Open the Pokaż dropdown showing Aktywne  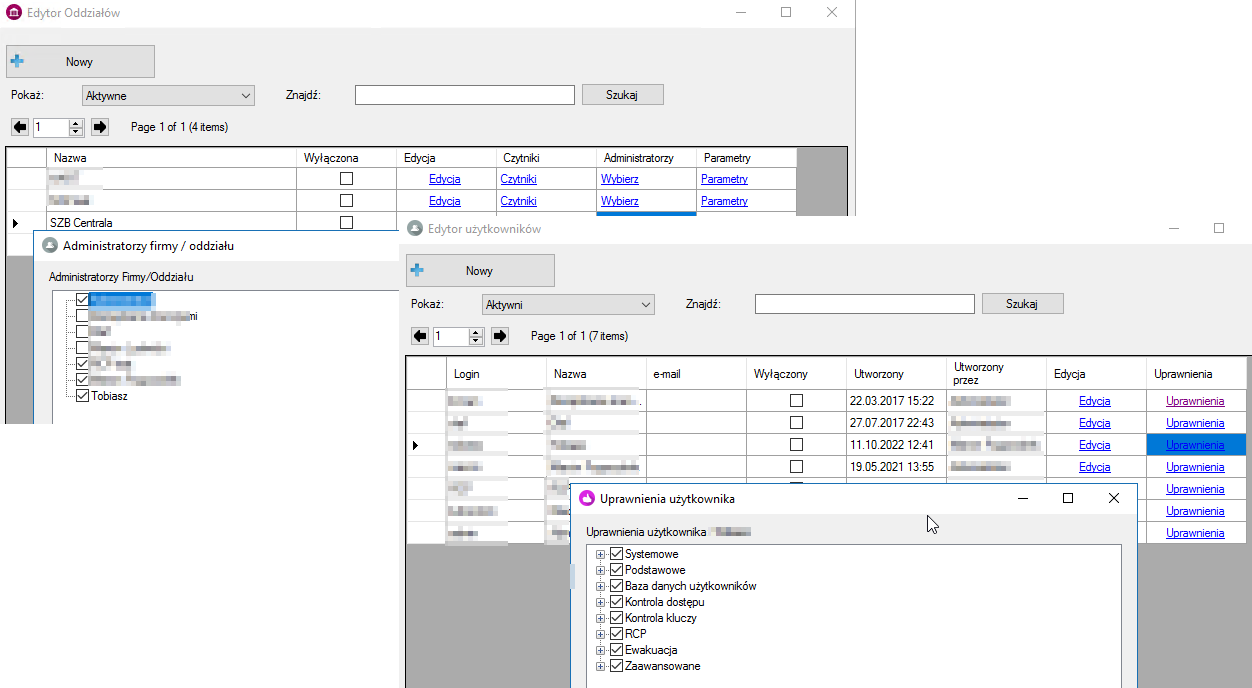click(x=168, y=96)
